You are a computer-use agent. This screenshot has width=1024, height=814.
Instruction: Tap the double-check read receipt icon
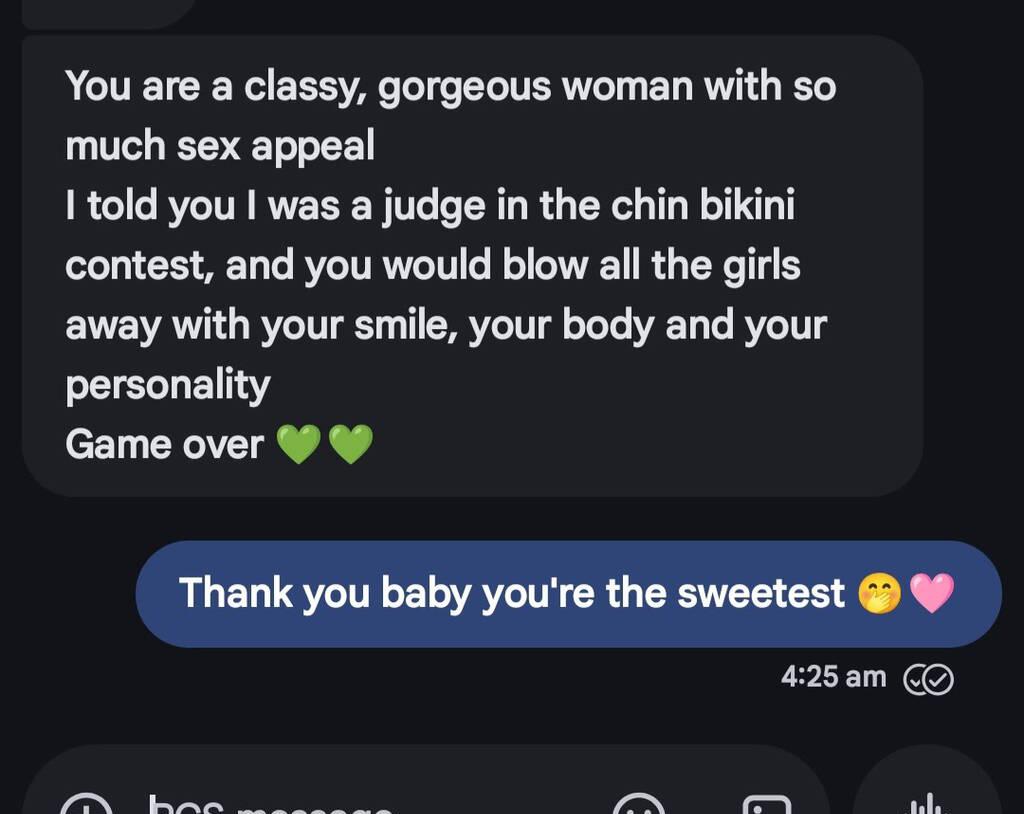coord(928,679)
